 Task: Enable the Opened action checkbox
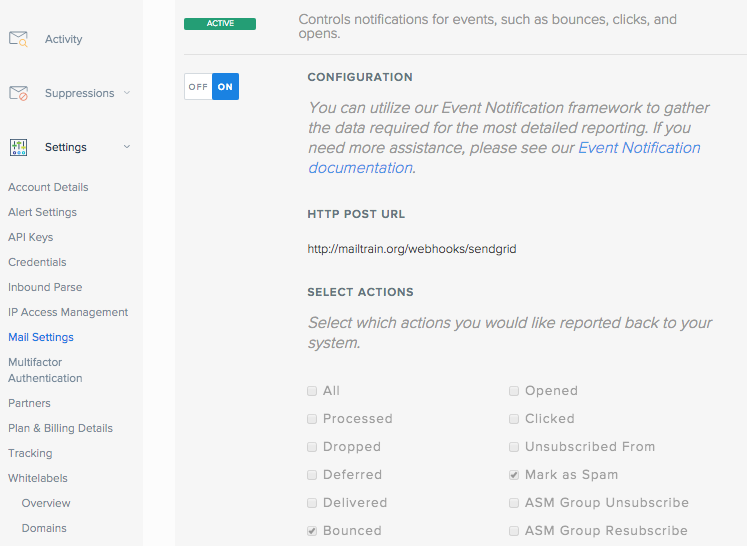click(514, 391)
